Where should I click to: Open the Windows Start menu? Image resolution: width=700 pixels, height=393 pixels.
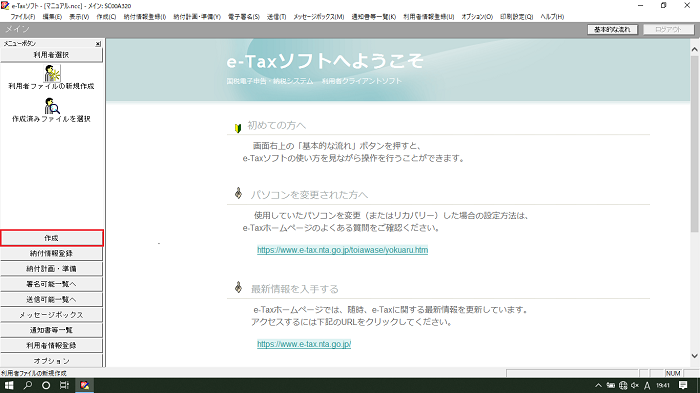[9, 385]
